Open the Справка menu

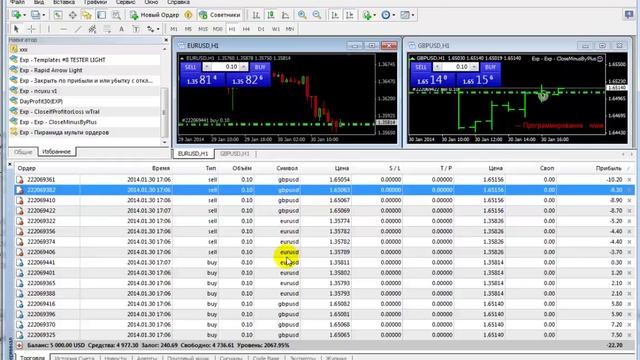click(x=178, y=2)
